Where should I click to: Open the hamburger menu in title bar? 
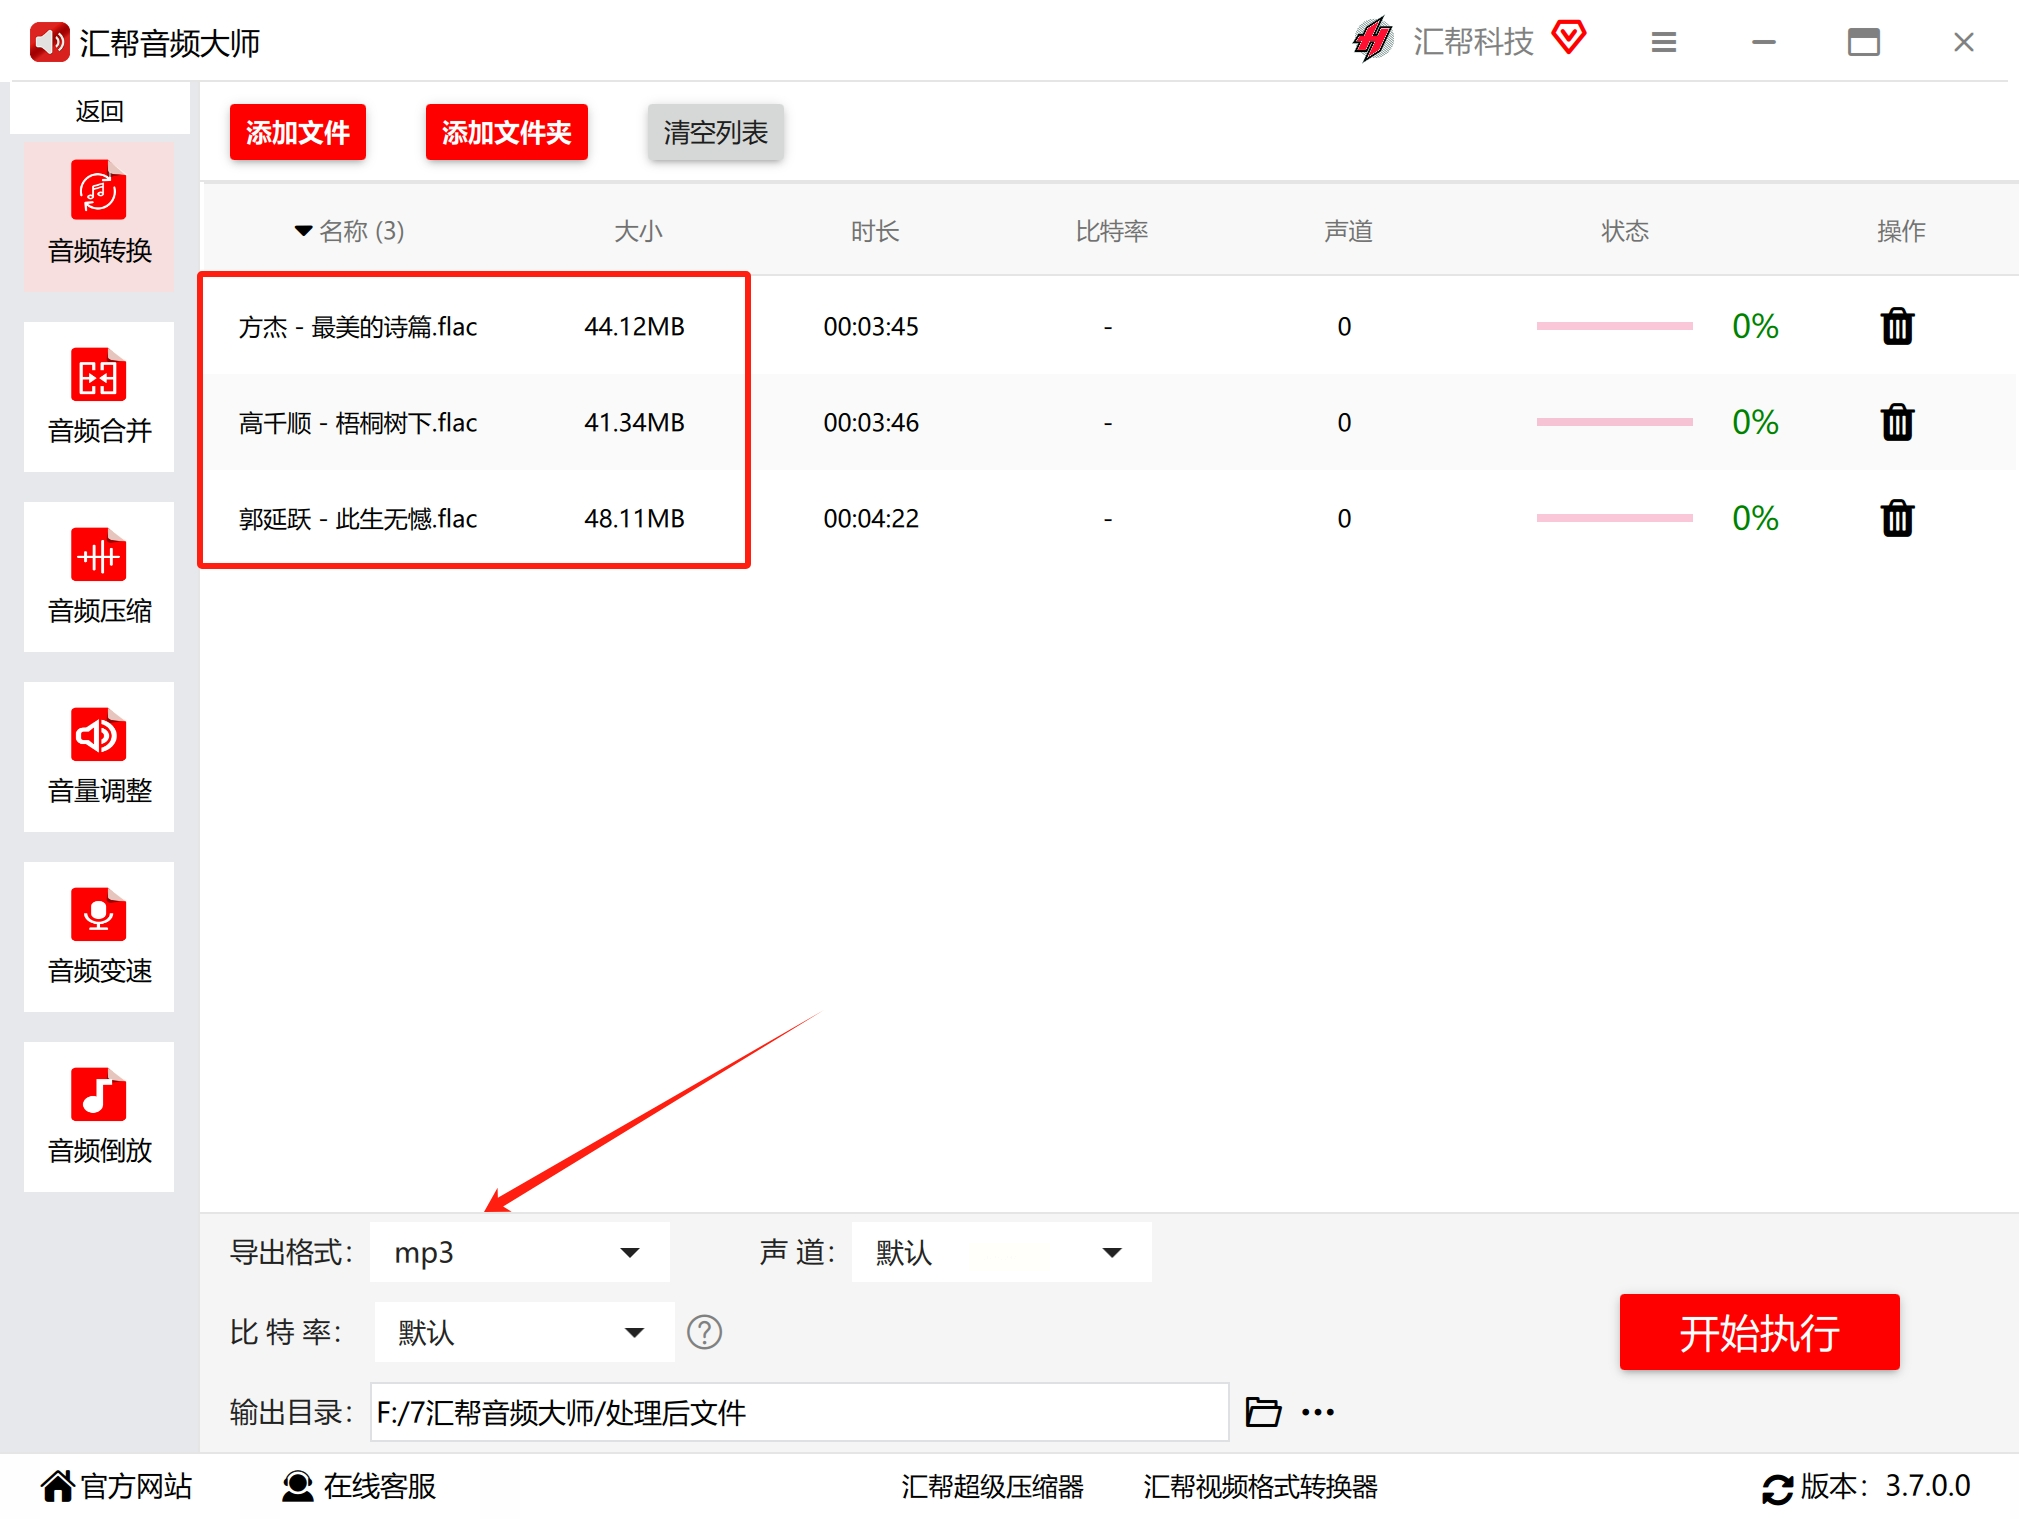click(x=1663, y=42)
